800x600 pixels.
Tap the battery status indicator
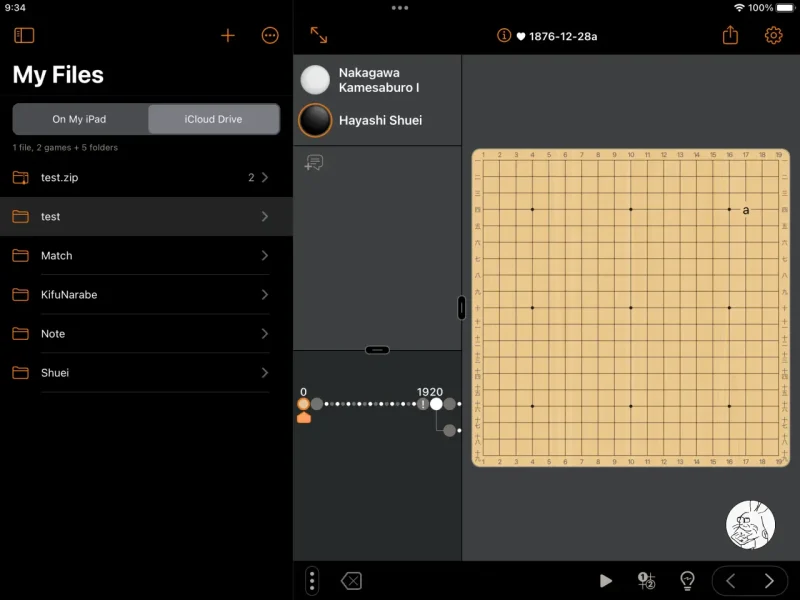coord(786,8)
